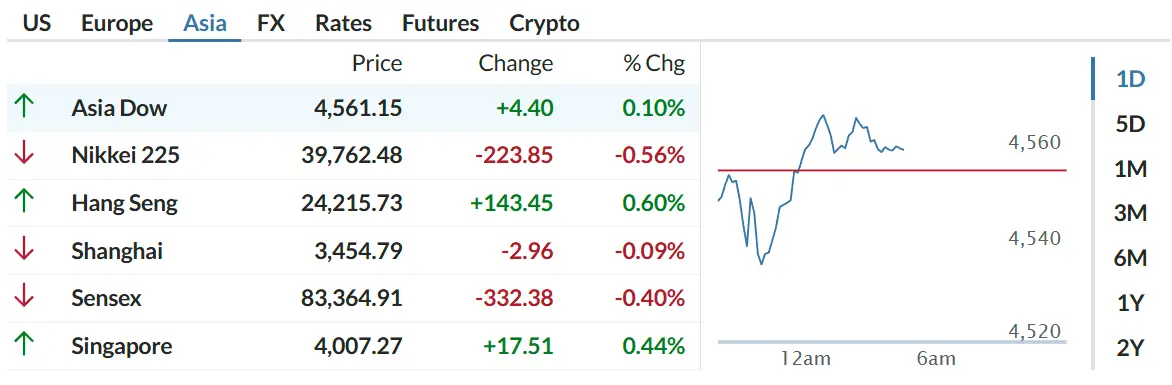Image resolution: width=1172 pixels, height=385 pixels.
Task: Open the Nikkei 225 index link
Action: (x=126, y=155)
